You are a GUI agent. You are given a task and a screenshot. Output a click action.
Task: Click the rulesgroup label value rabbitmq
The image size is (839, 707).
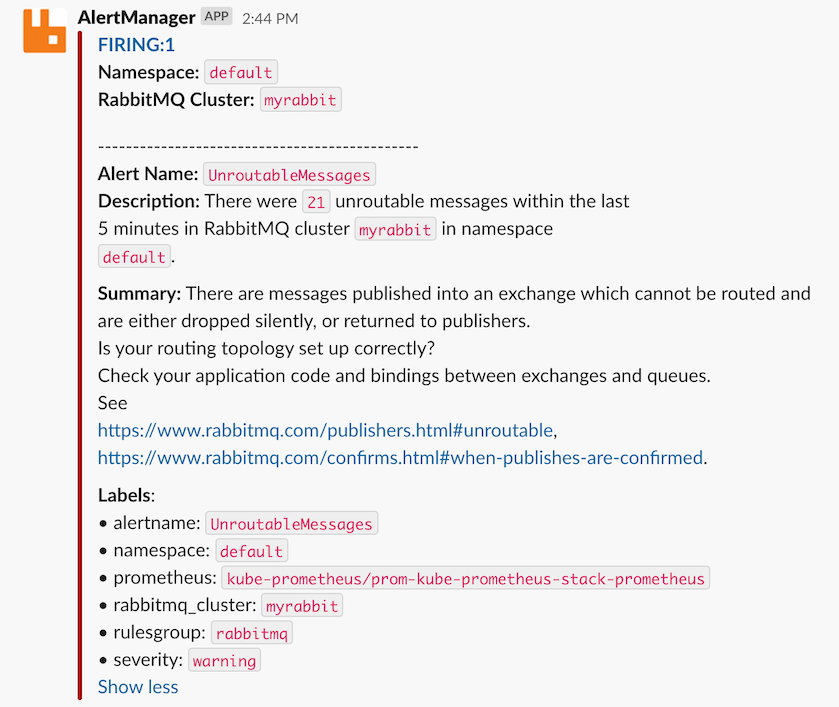click(x=252, y=633)
